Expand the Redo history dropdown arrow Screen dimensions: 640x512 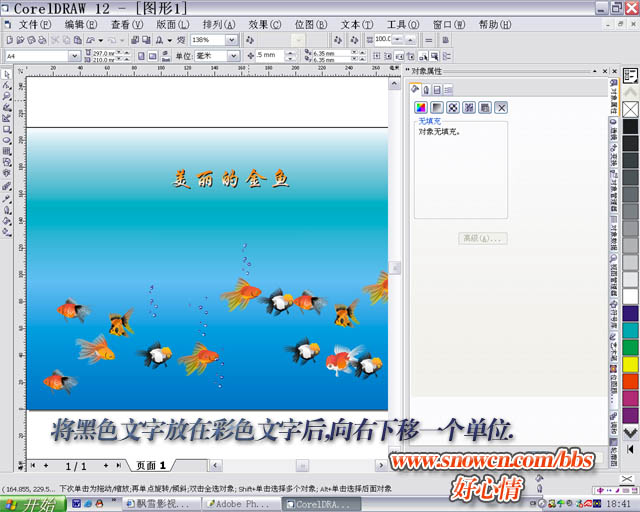pyautogui.click(x=122, y=40)
